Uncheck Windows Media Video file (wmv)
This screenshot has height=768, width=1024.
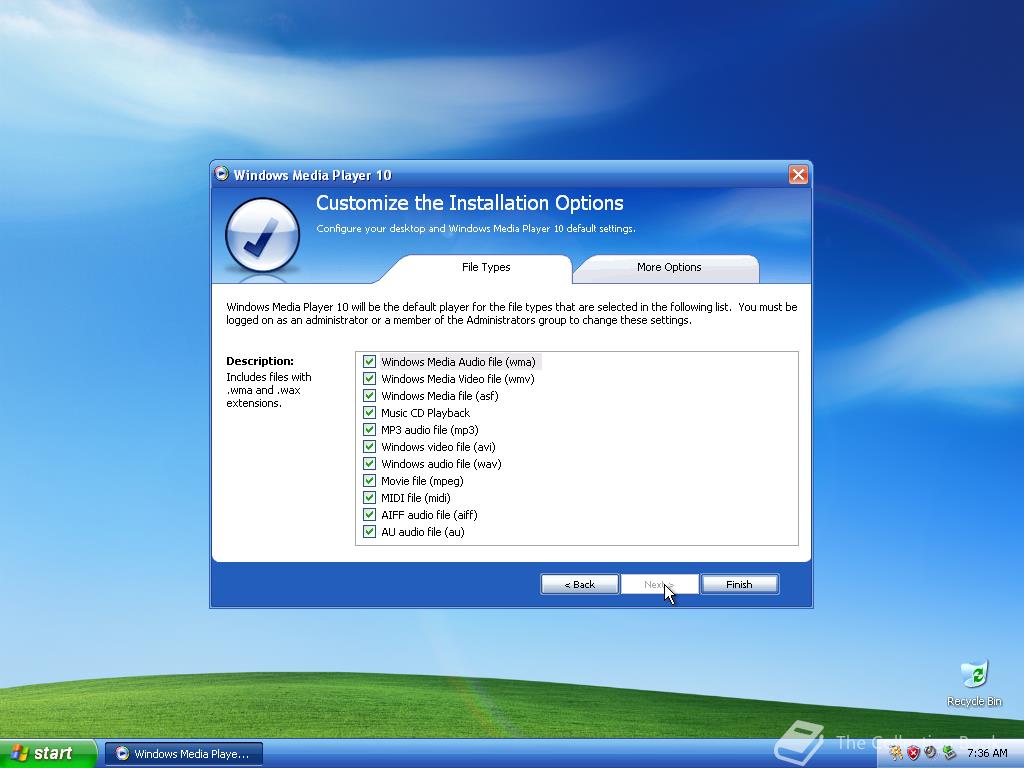(x=370, y=379)
